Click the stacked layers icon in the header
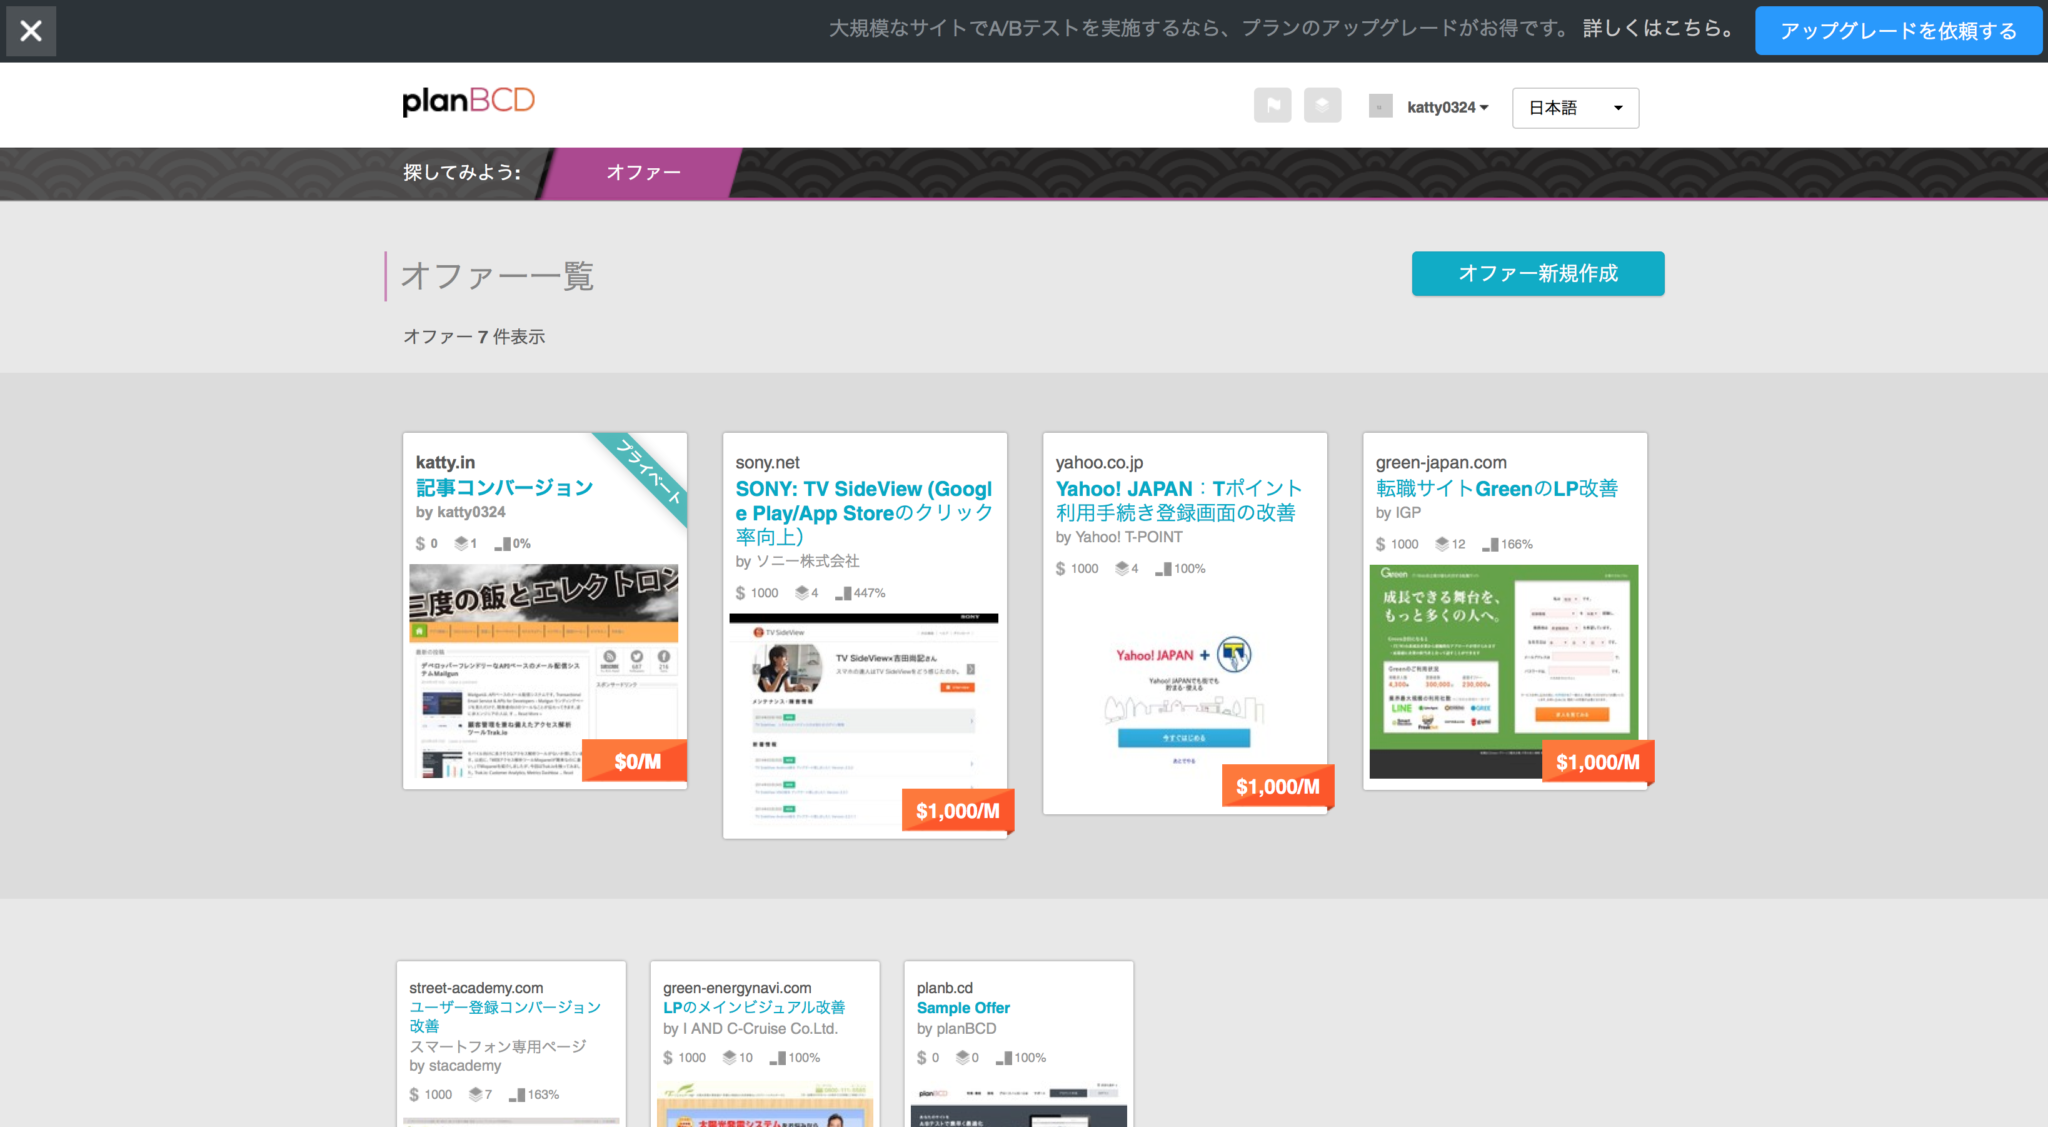This screenshot has height=1127, width=2048. [1322, 105]
